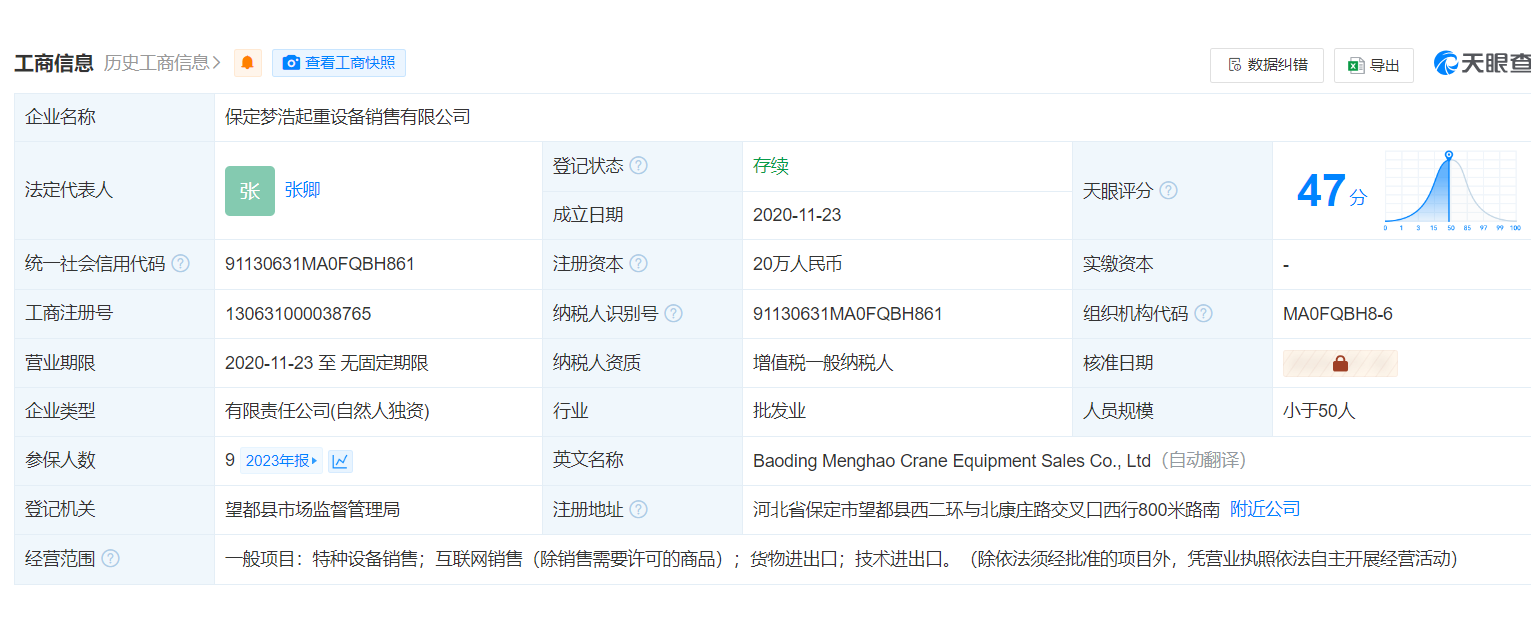Open legal representative 张卿 link

click(x=302, y=190)
